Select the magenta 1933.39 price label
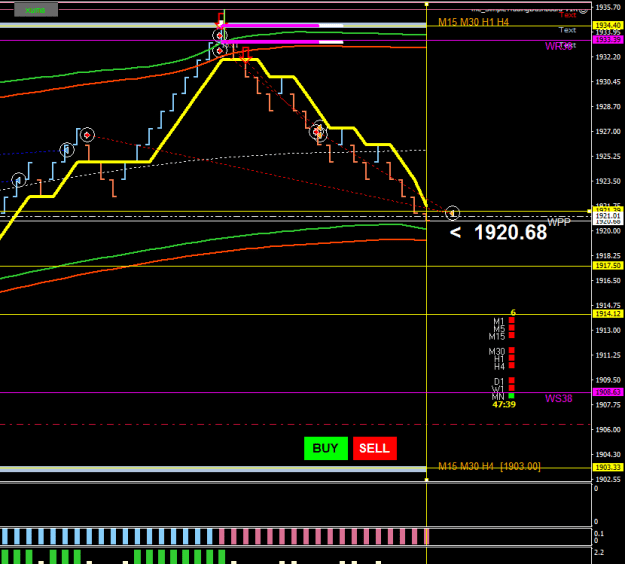 point(608,39)
